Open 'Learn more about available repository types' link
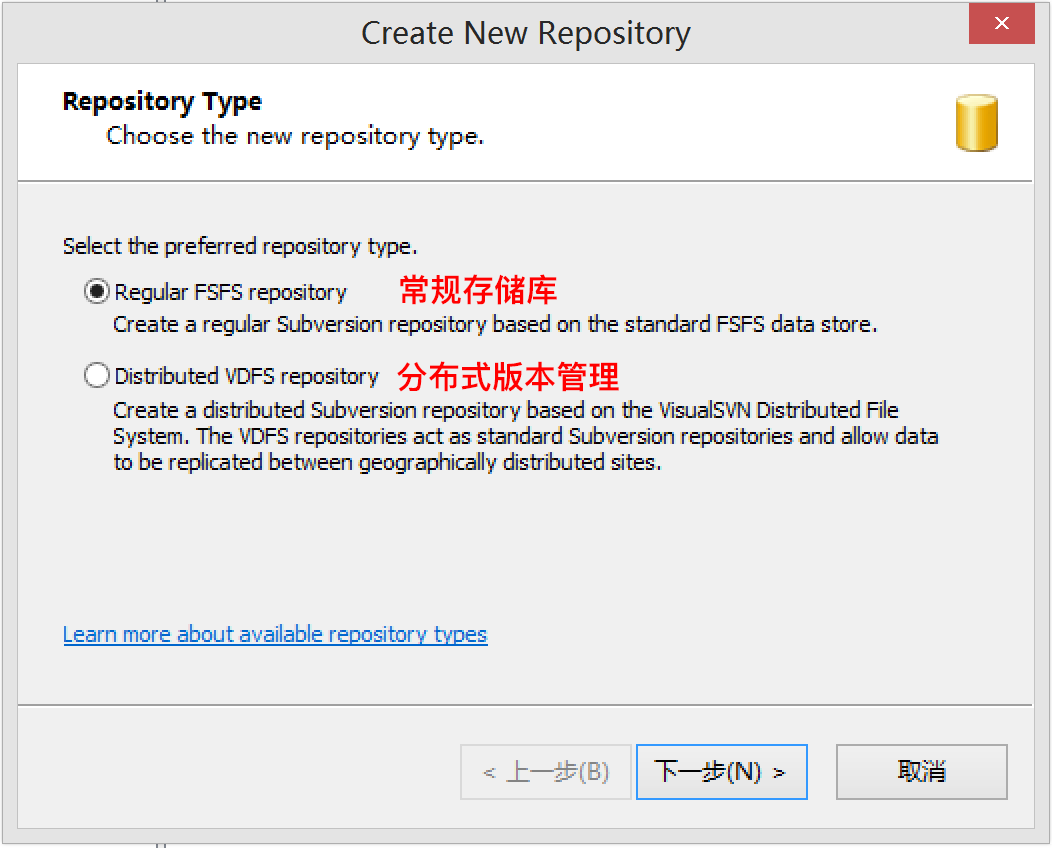 pyautogui.click(x=275, y=635)
